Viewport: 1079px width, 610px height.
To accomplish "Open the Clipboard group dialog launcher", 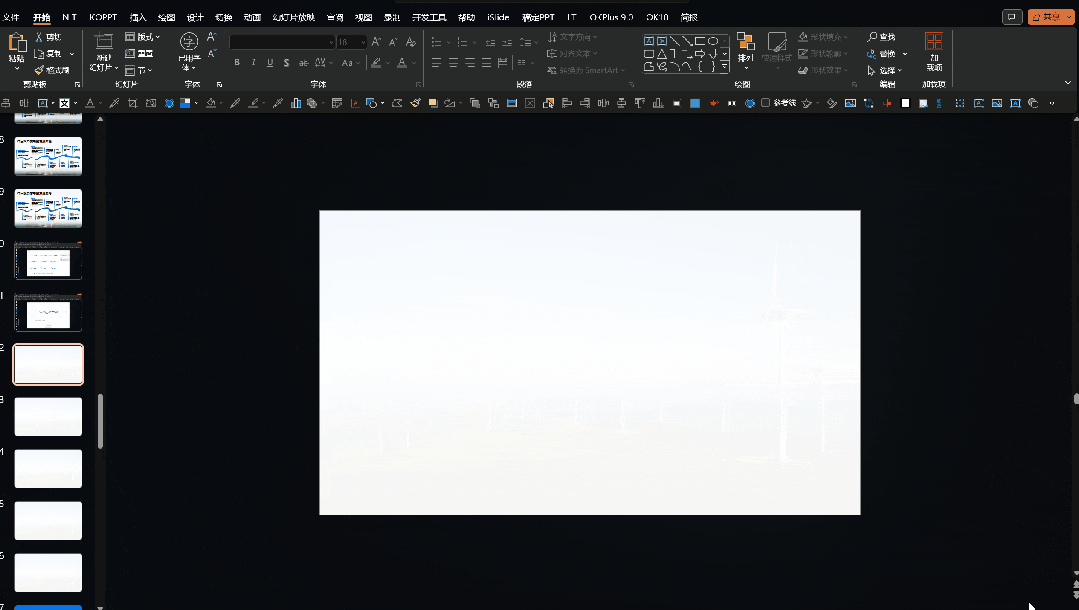I will (x=77, y=84).
